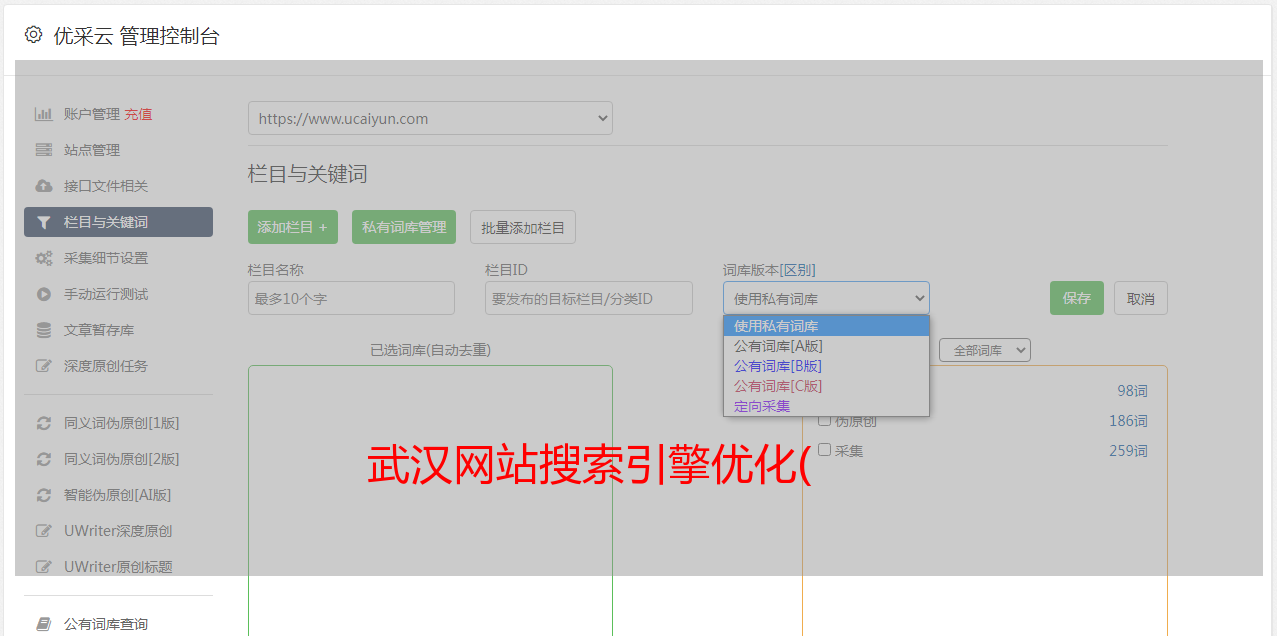Open UWriter深度原创 menu item

pyautogui.click(x=118, y=531)
